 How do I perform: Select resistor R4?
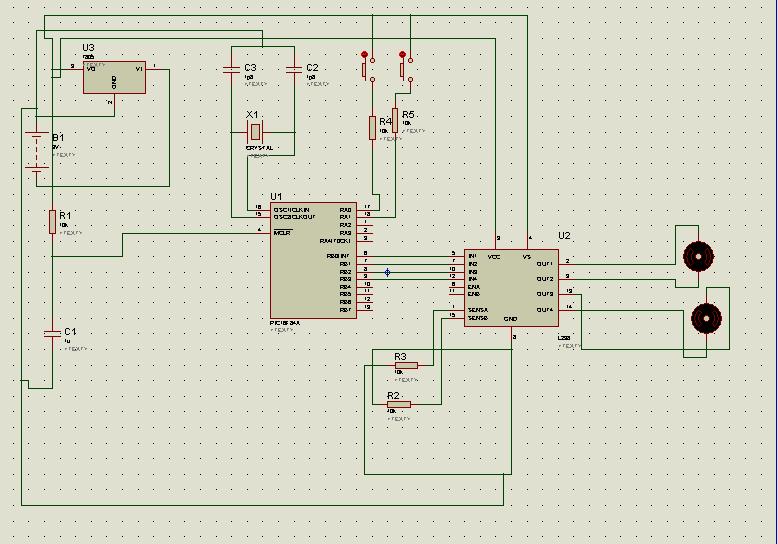372,128
